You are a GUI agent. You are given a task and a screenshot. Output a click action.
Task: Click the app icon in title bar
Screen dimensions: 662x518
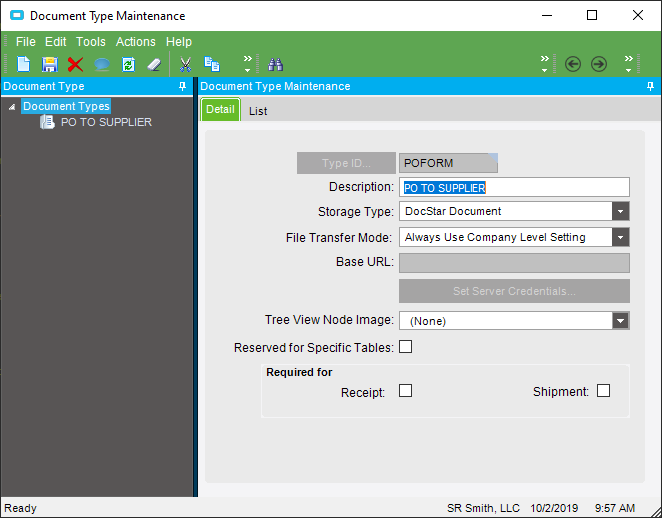point(17,16)
